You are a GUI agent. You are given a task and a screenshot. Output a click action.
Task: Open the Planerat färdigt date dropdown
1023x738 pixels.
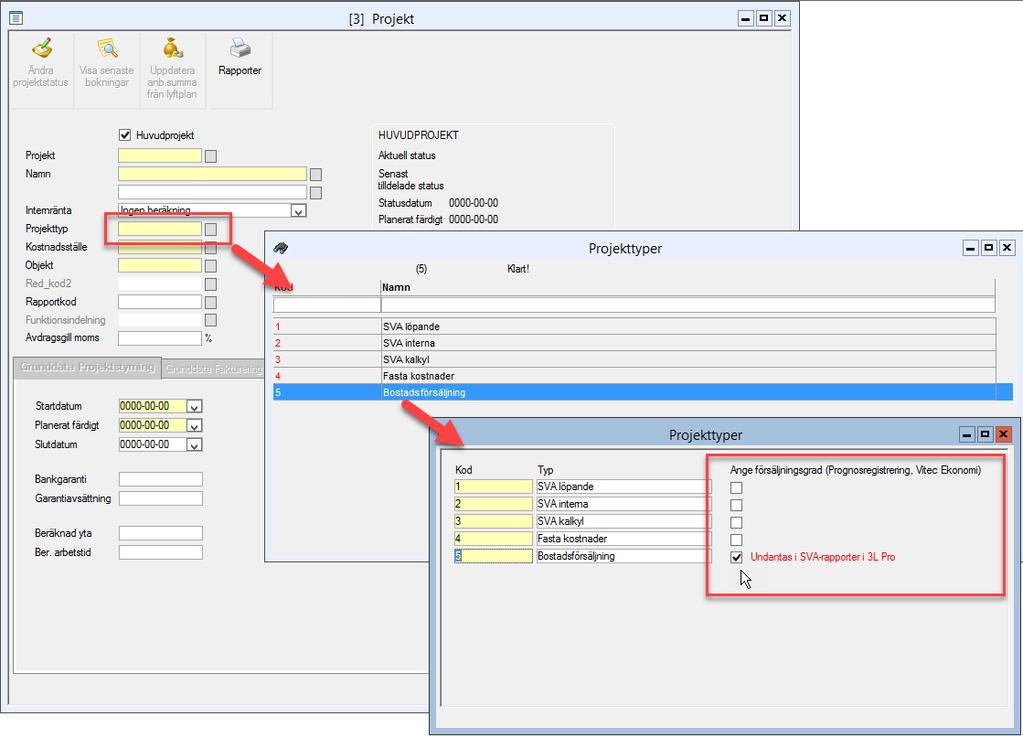[x=194, y=425]
